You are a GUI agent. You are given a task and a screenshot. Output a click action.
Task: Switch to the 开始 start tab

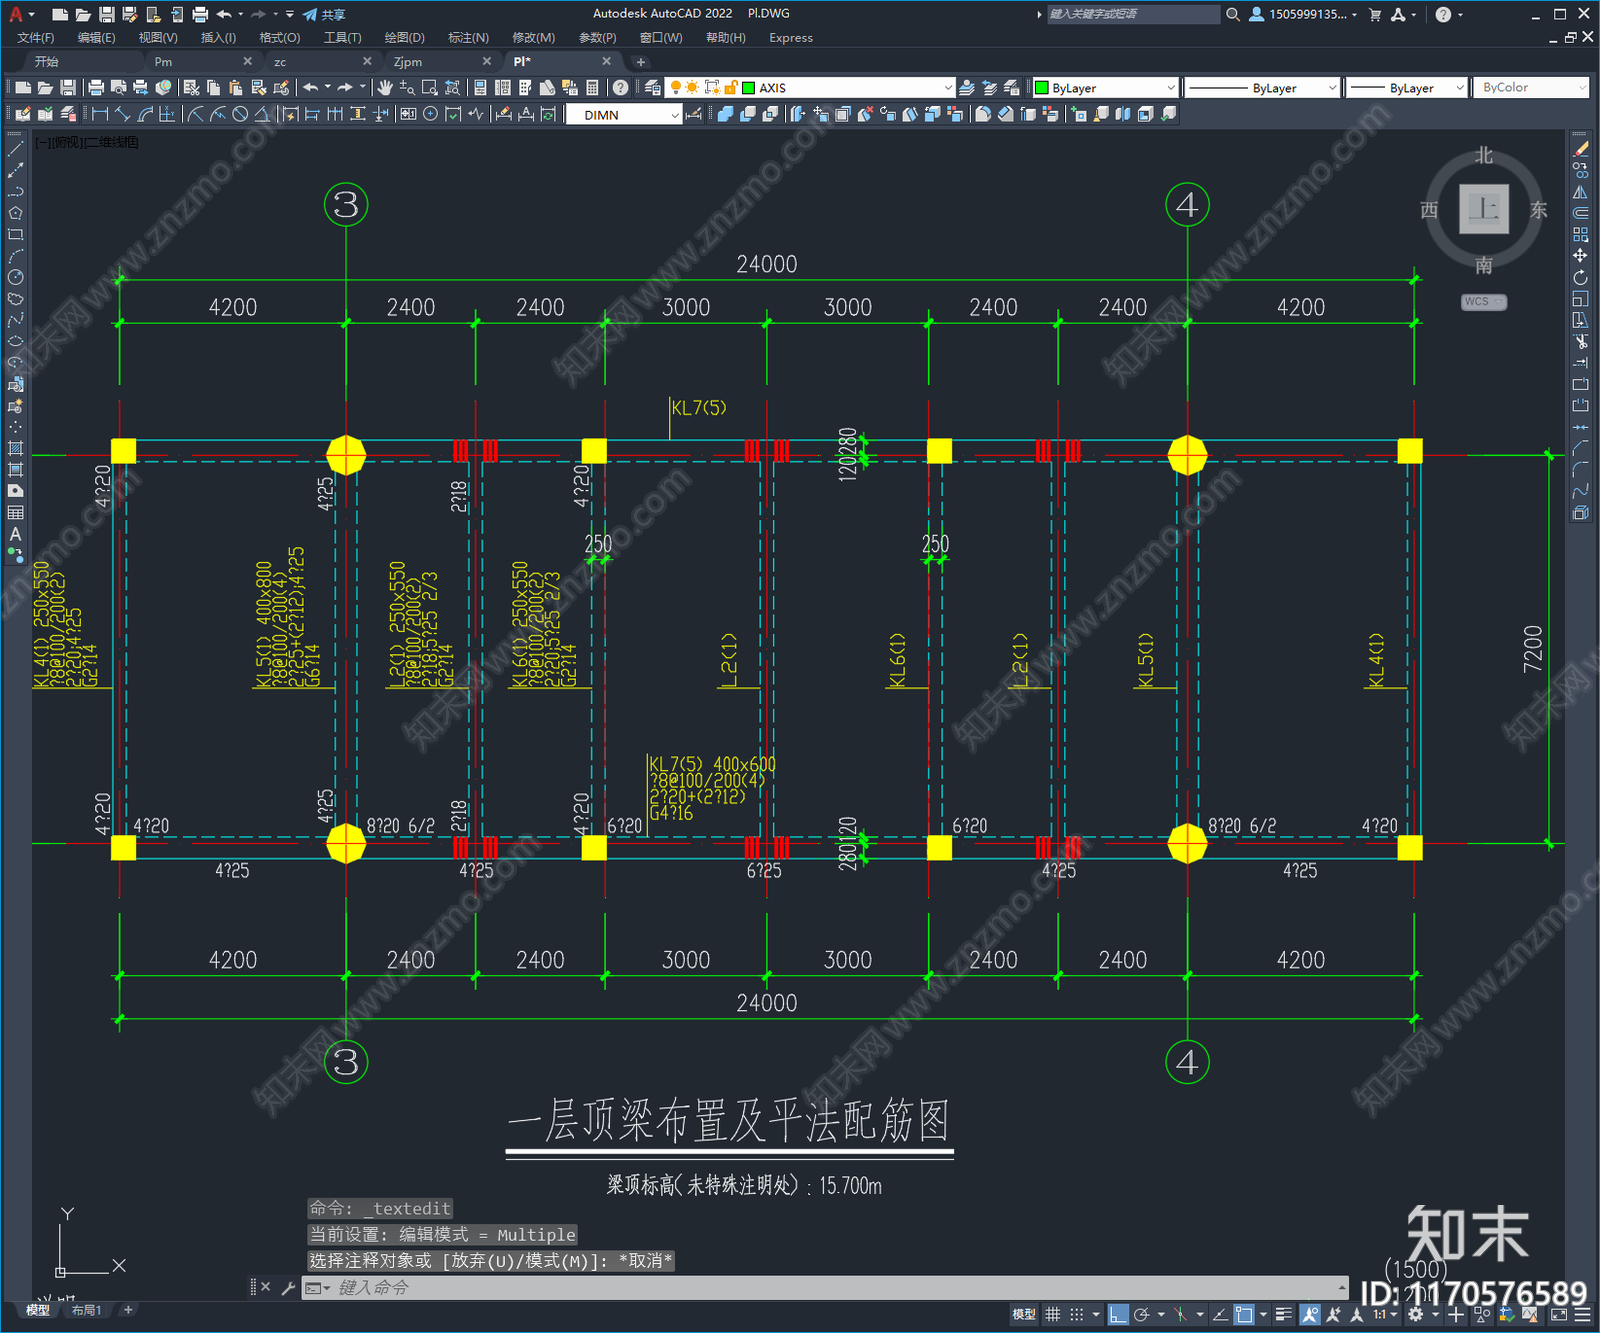(x=47, y=62)
